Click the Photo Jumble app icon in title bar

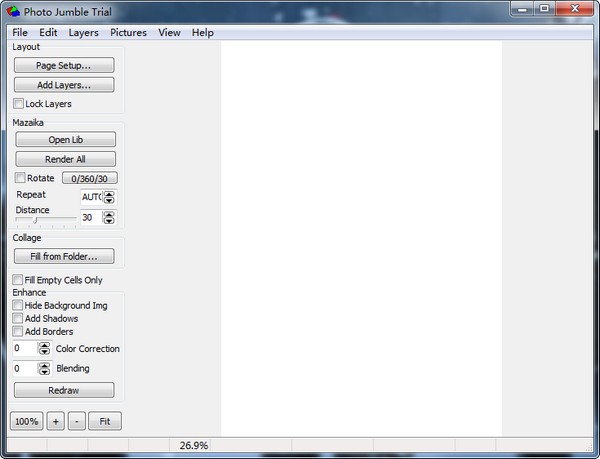tap(13, 12)
